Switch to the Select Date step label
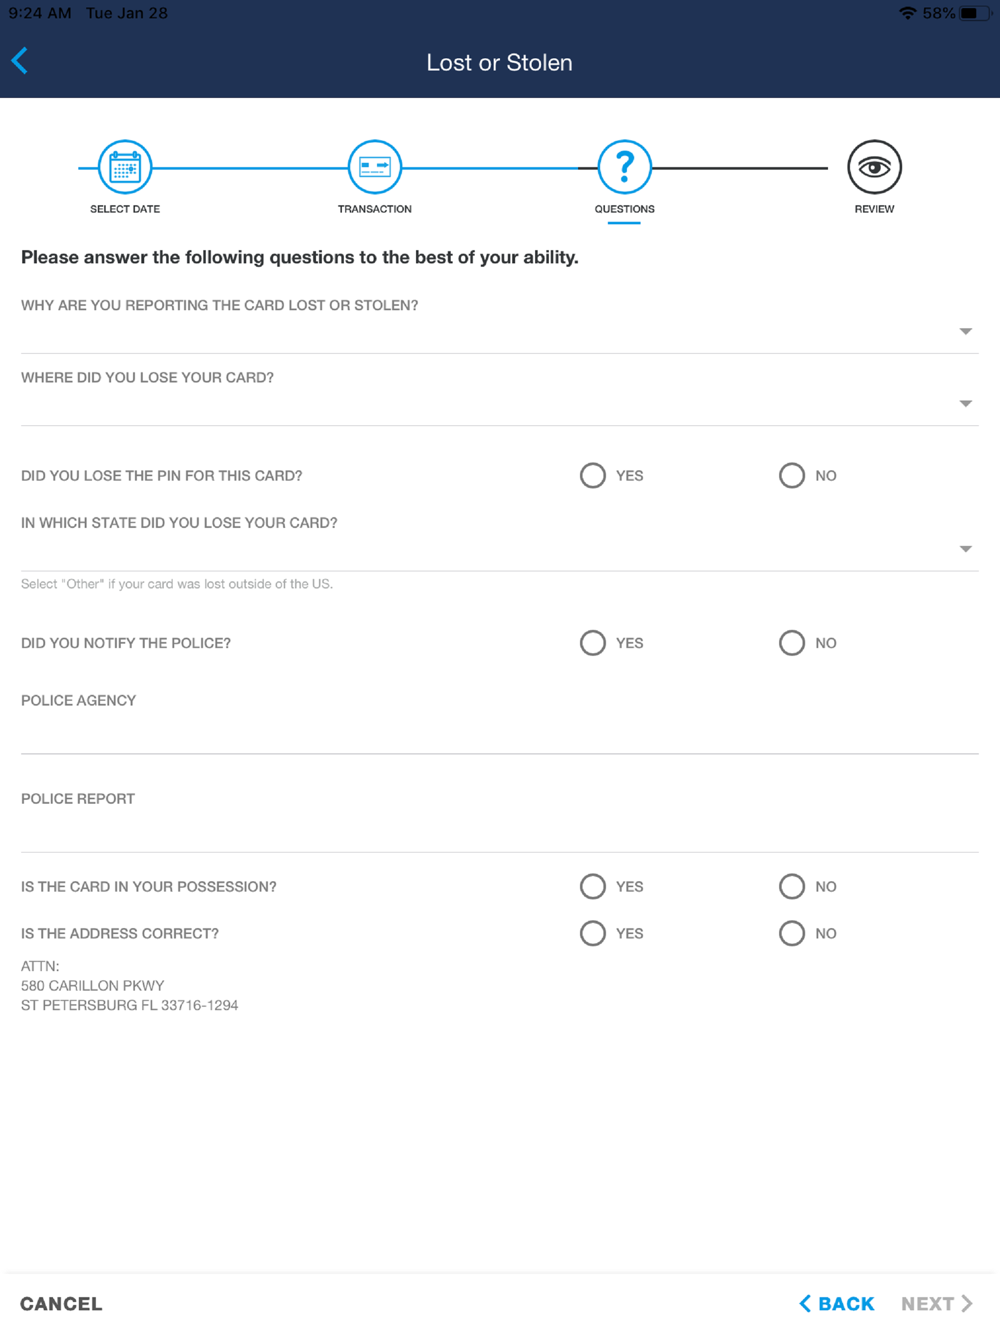The width and height of the screenshot is (1000, 1334). [125, 209]
